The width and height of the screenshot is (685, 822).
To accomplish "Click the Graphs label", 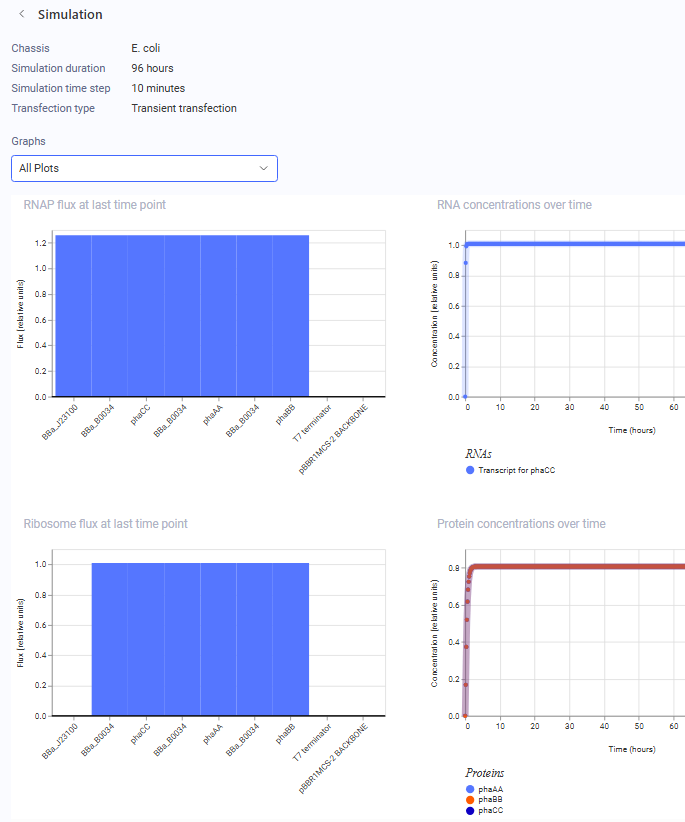I will (x=28, y=142).
